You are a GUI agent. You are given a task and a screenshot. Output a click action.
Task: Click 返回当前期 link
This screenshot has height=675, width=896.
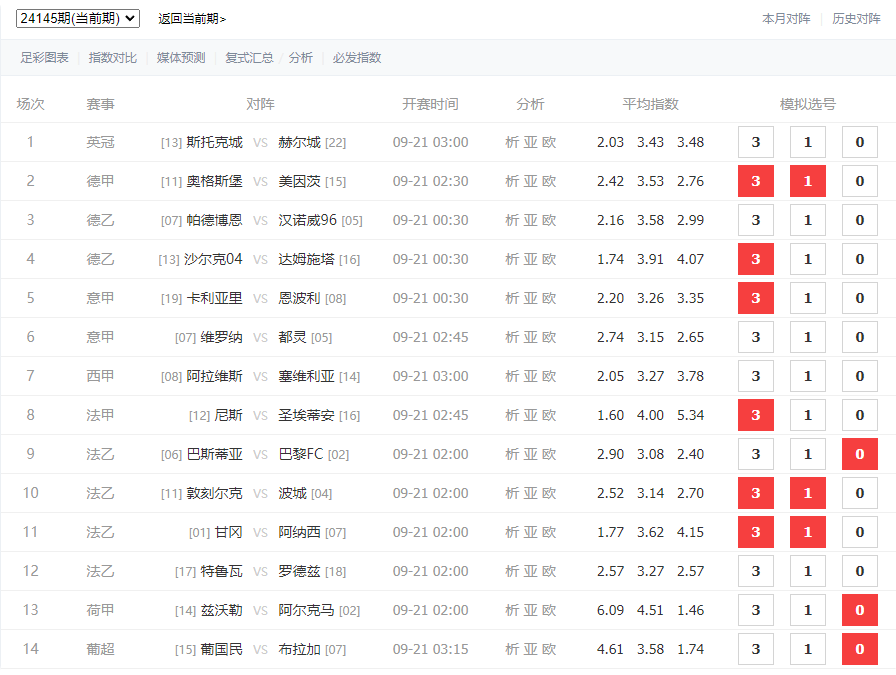click(191, 19)
